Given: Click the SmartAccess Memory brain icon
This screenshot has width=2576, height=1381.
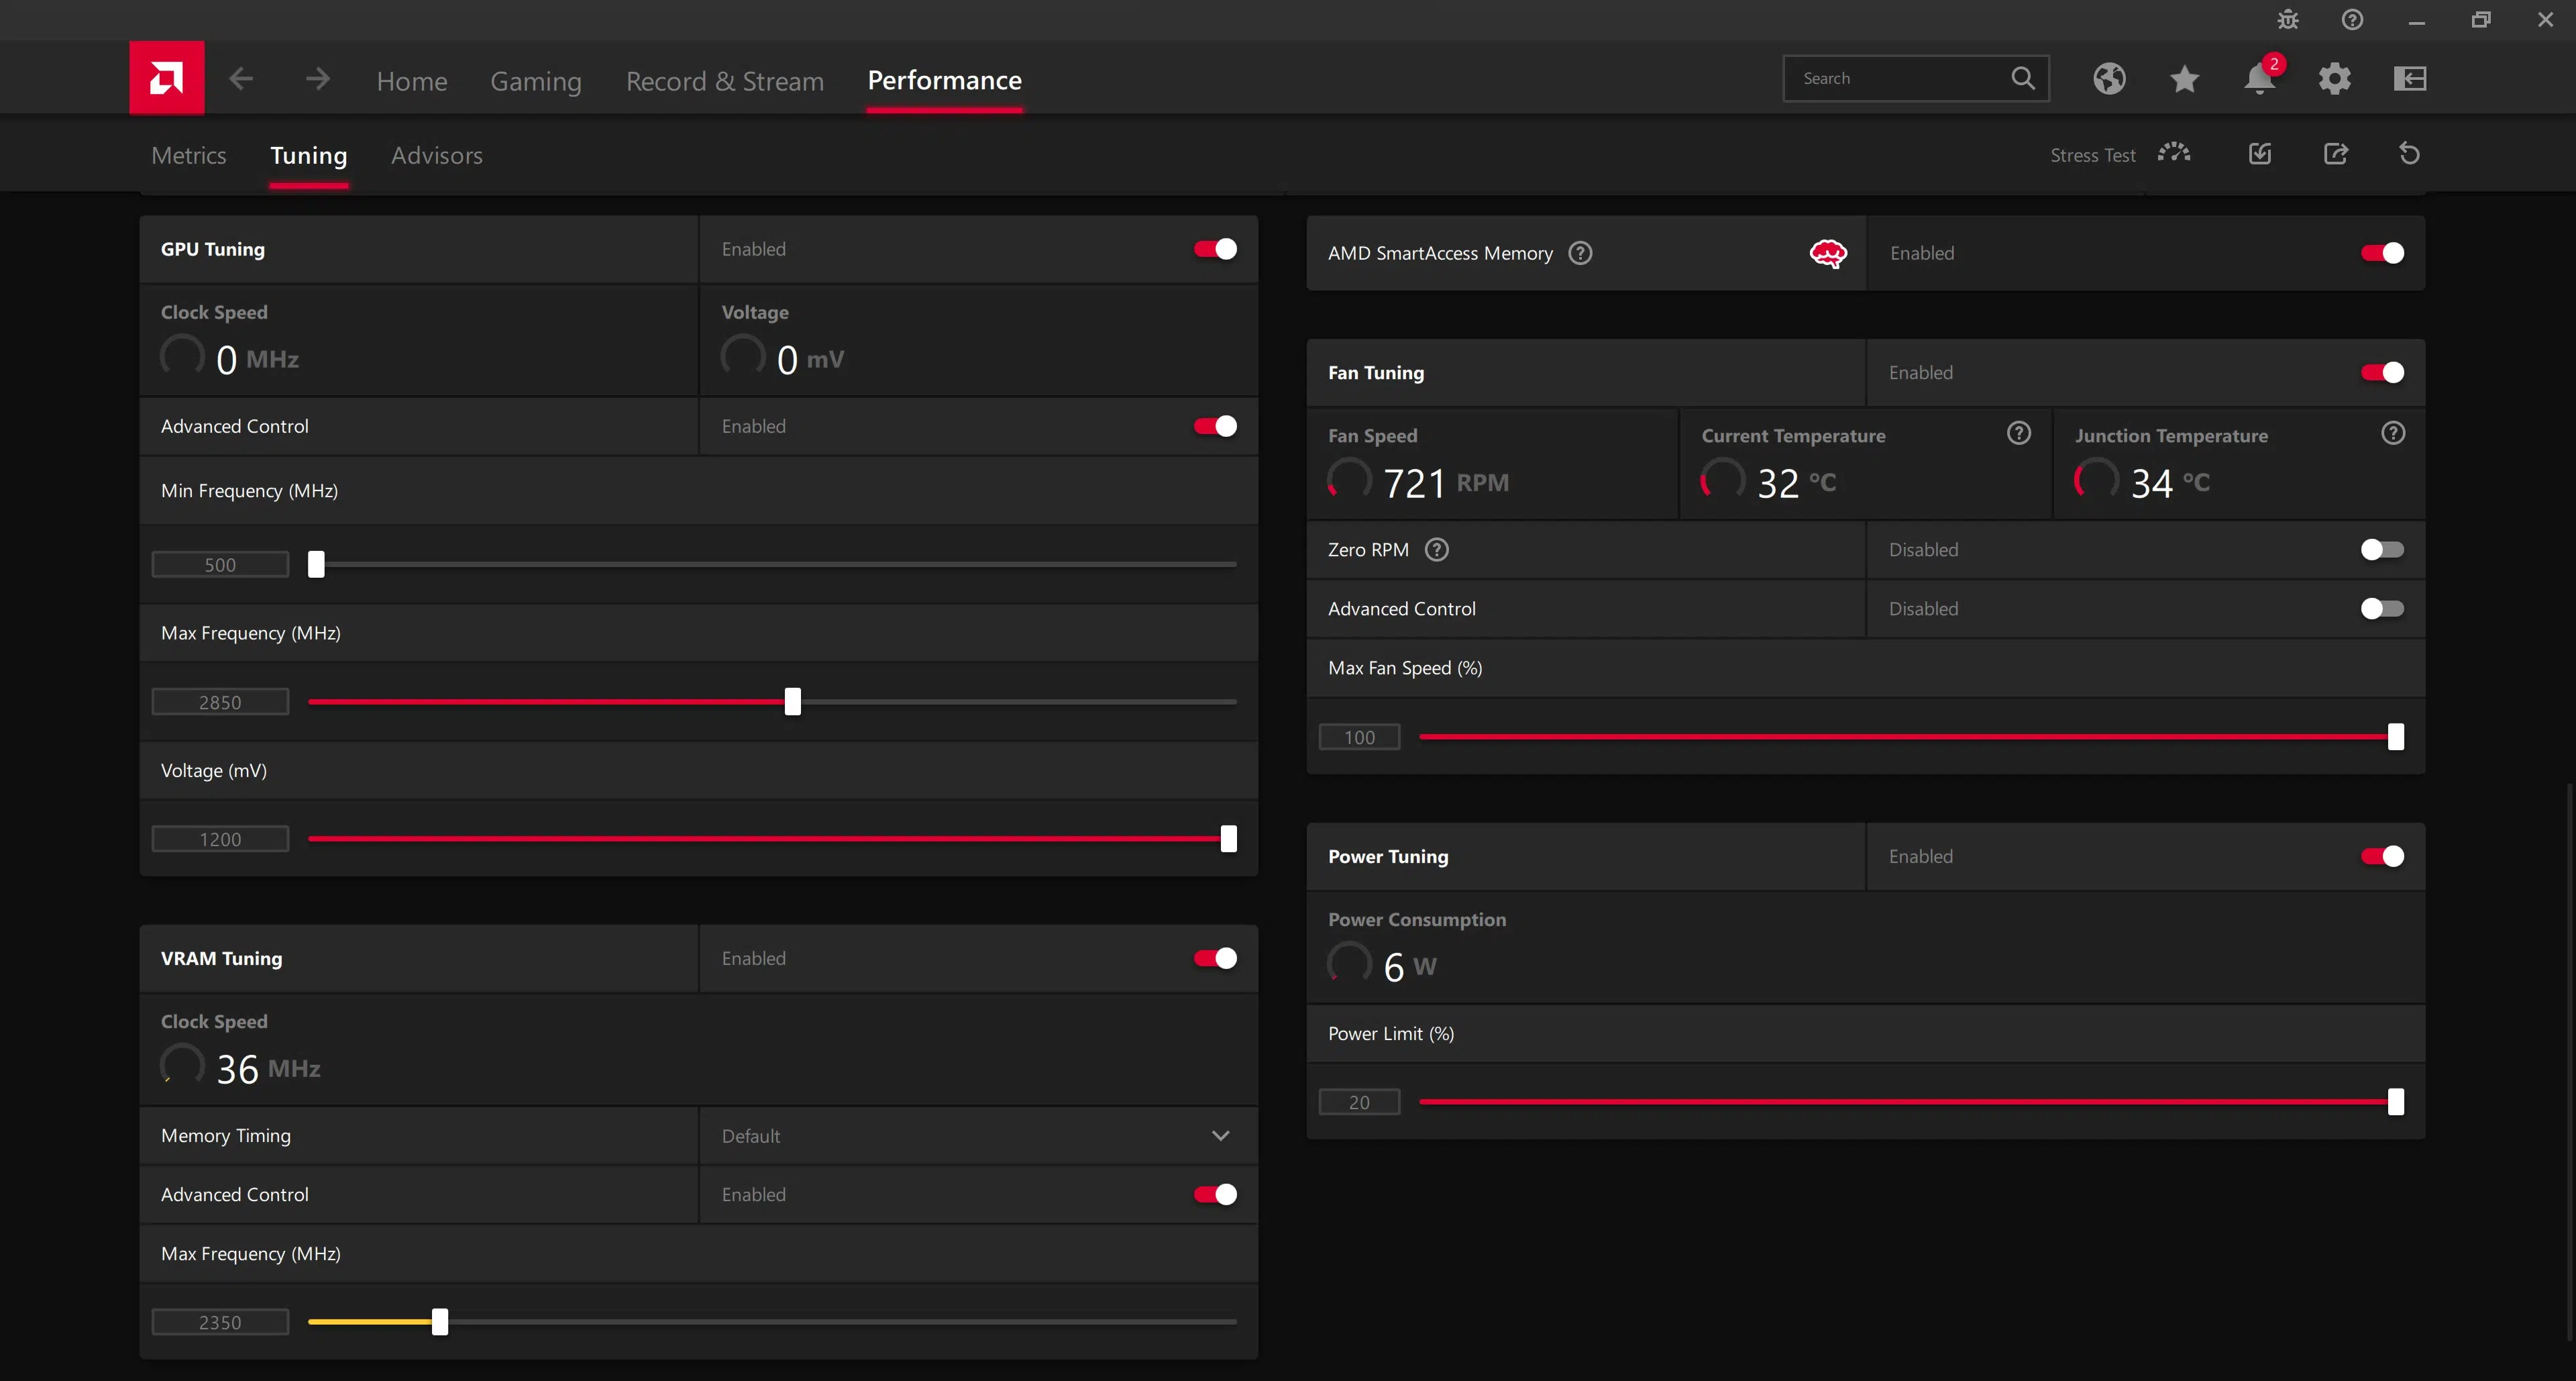Looking at the screenshot, I should tap(1828, 253).
